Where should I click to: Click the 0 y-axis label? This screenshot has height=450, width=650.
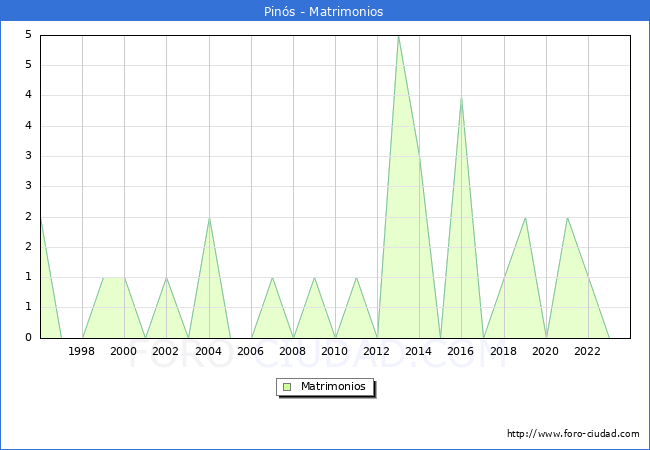tap(28, 337)
